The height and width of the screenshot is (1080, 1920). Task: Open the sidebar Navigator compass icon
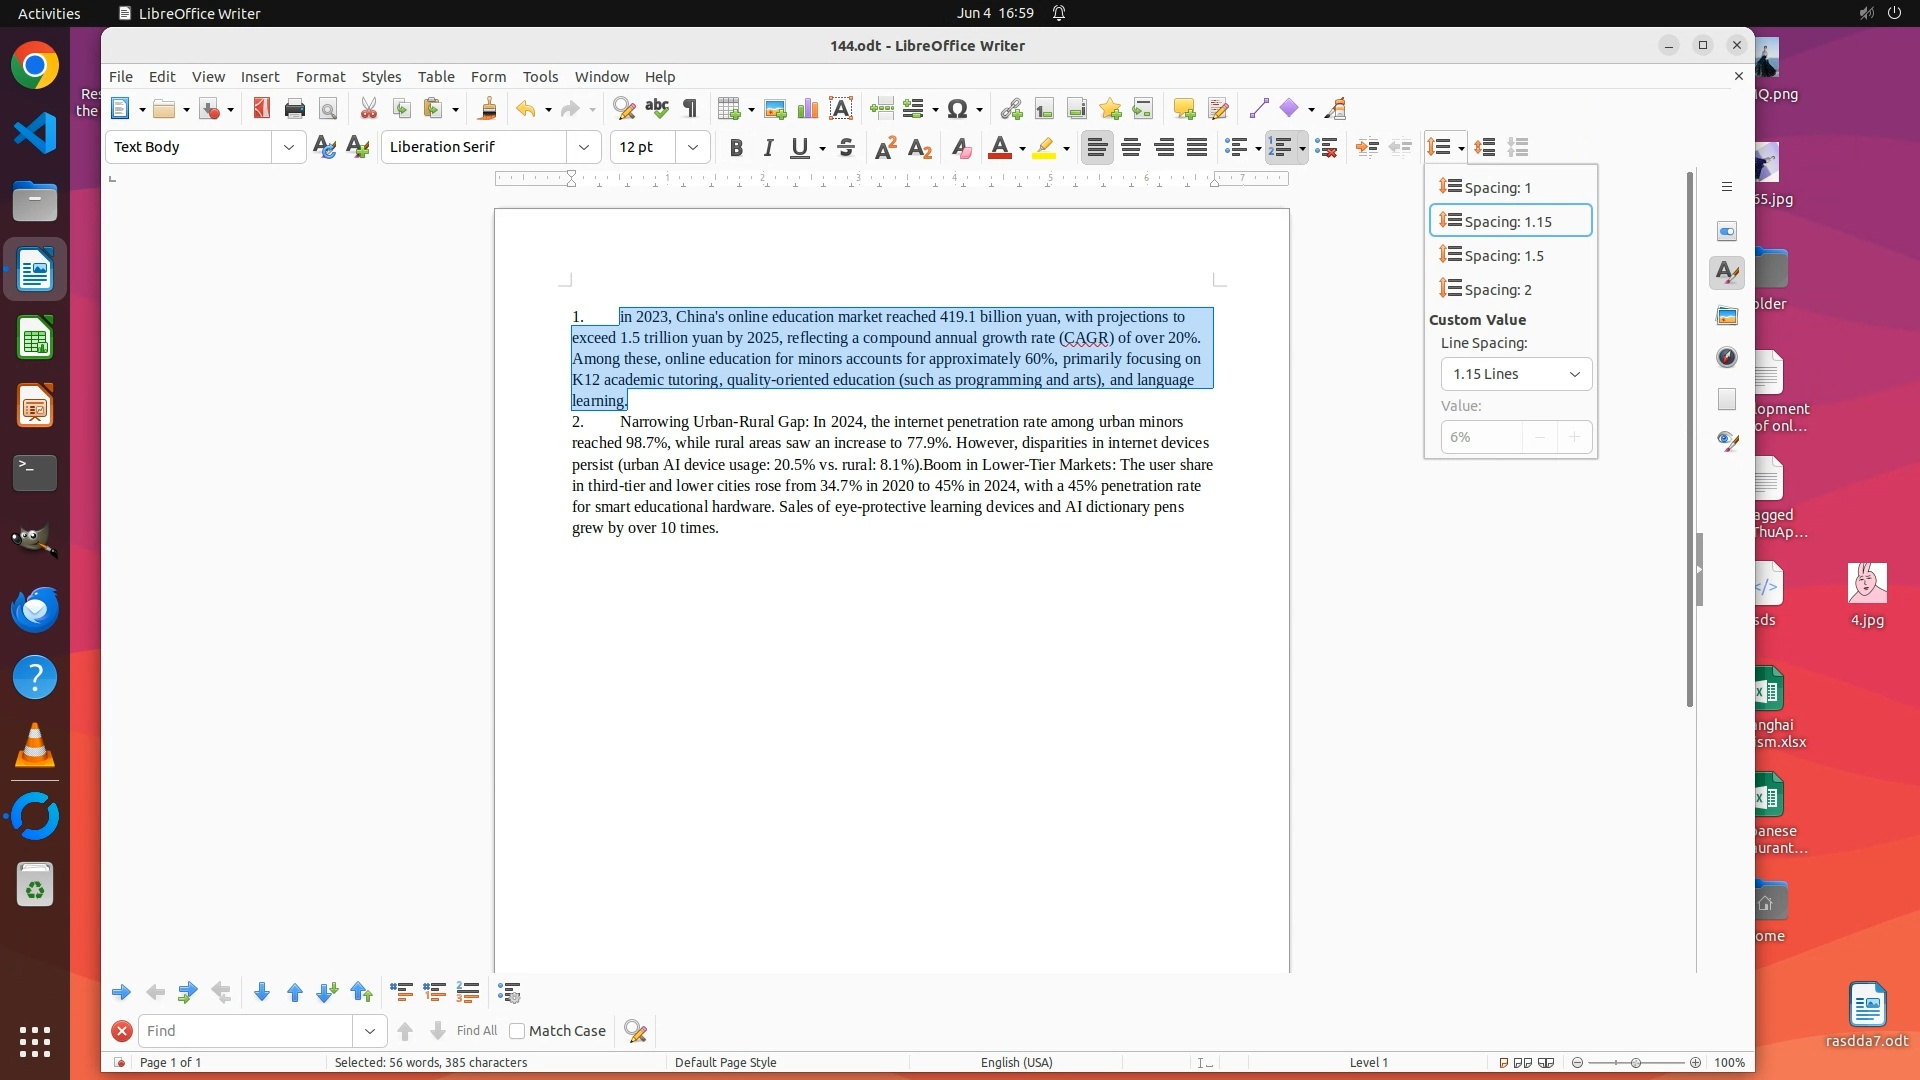(1727, 358)
